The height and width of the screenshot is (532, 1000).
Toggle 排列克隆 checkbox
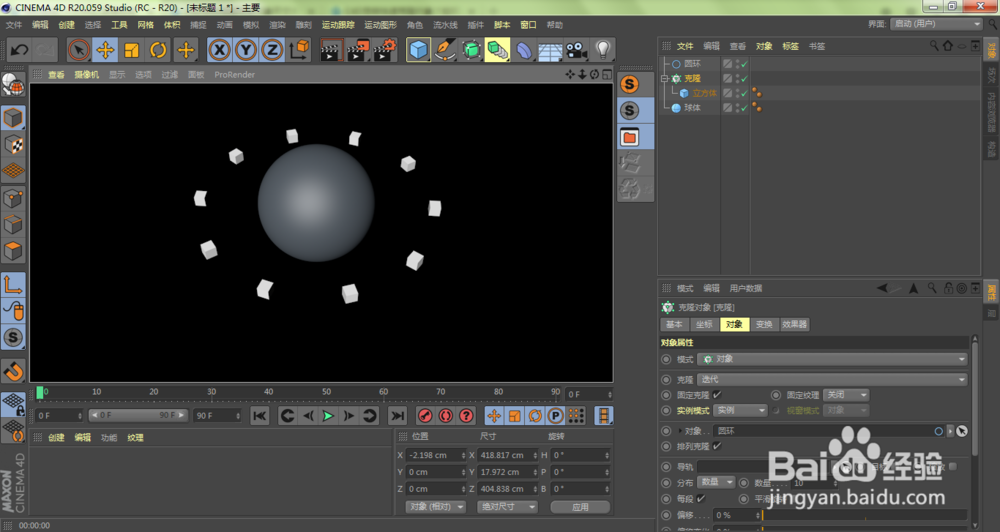click(717, 446)
